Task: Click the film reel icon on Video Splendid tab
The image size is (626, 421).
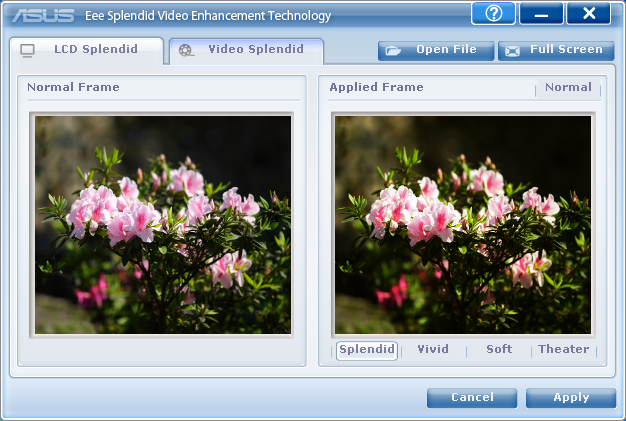Action: [x=186, y=50]
